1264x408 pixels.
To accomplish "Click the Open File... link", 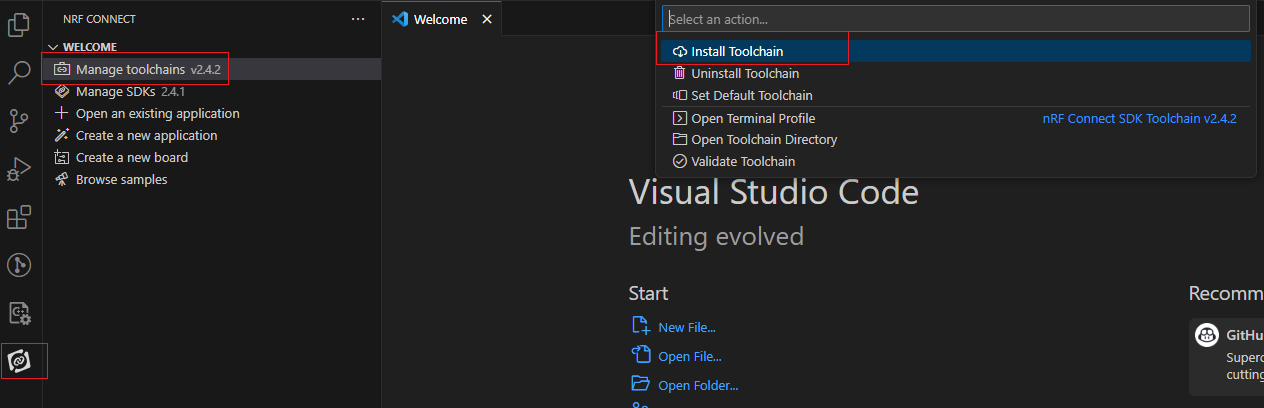I will (x=690, y=356).
